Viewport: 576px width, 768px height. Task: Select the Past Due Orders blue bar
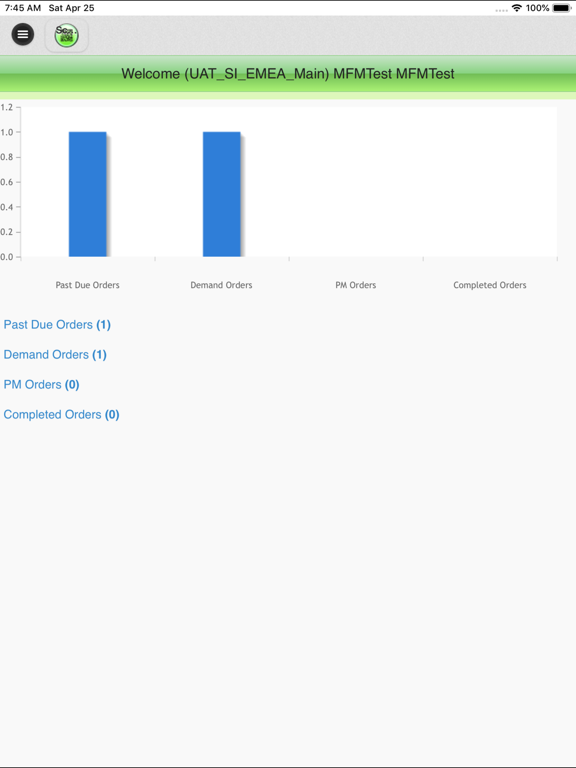(x=88, y=194)
